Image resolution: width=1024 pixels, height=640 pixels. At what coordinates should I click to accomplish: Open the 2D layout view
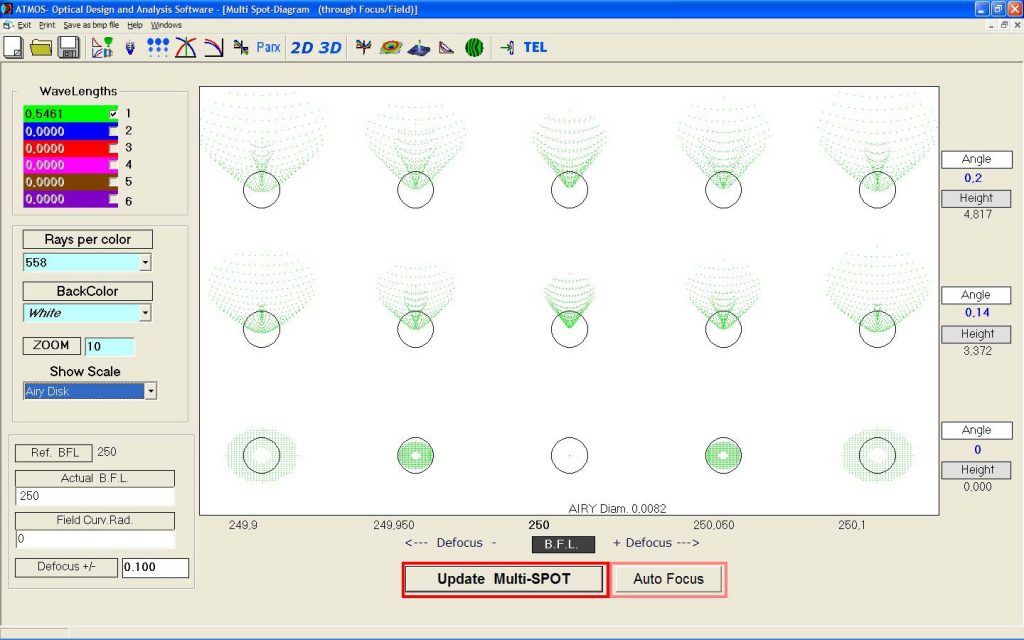301,47
